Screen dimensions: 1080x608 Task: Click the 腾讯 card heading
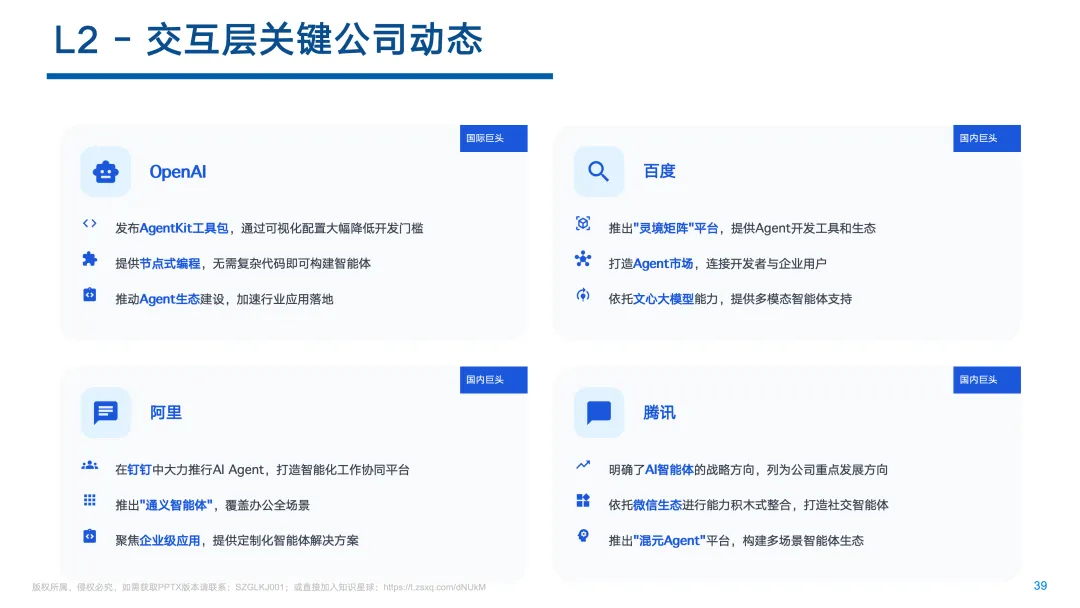pos(659,412)
